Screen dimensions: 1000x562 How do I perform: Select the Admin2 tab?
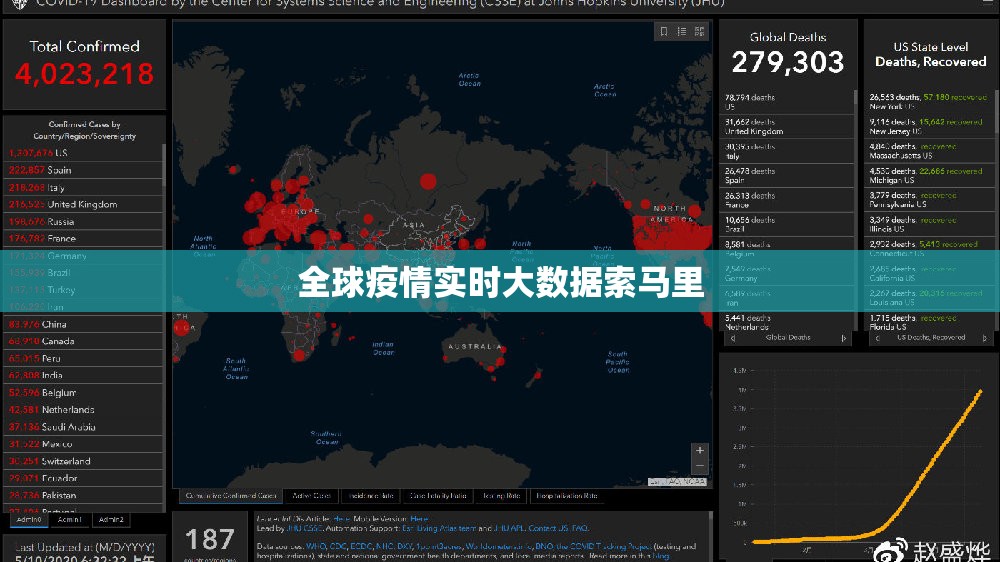111,520
